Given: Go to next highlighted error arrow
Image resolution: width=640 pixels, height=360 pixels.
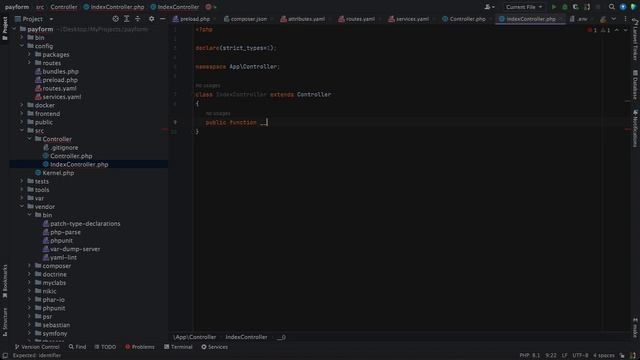Looking at the screenshot, I should pyautogui.click(x=625, y=30).
